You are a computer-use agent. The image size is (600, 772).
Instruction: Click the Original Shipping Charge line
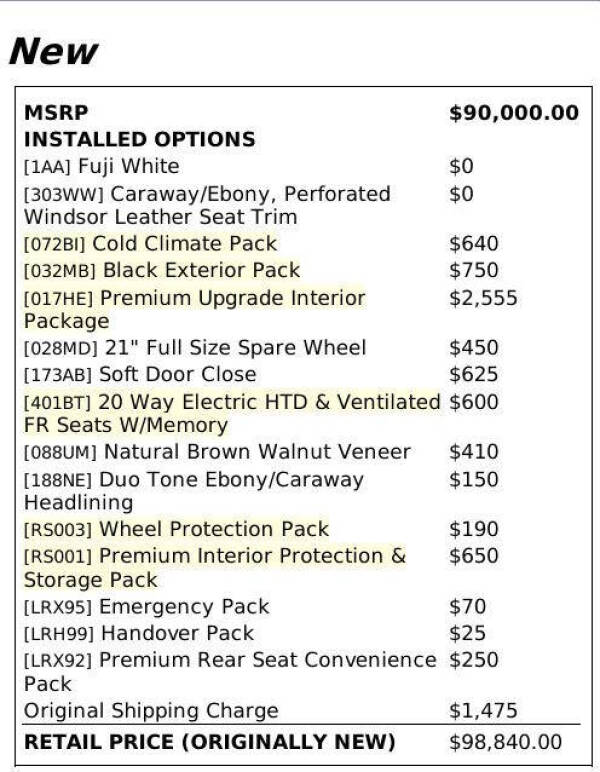pos(151,712)
